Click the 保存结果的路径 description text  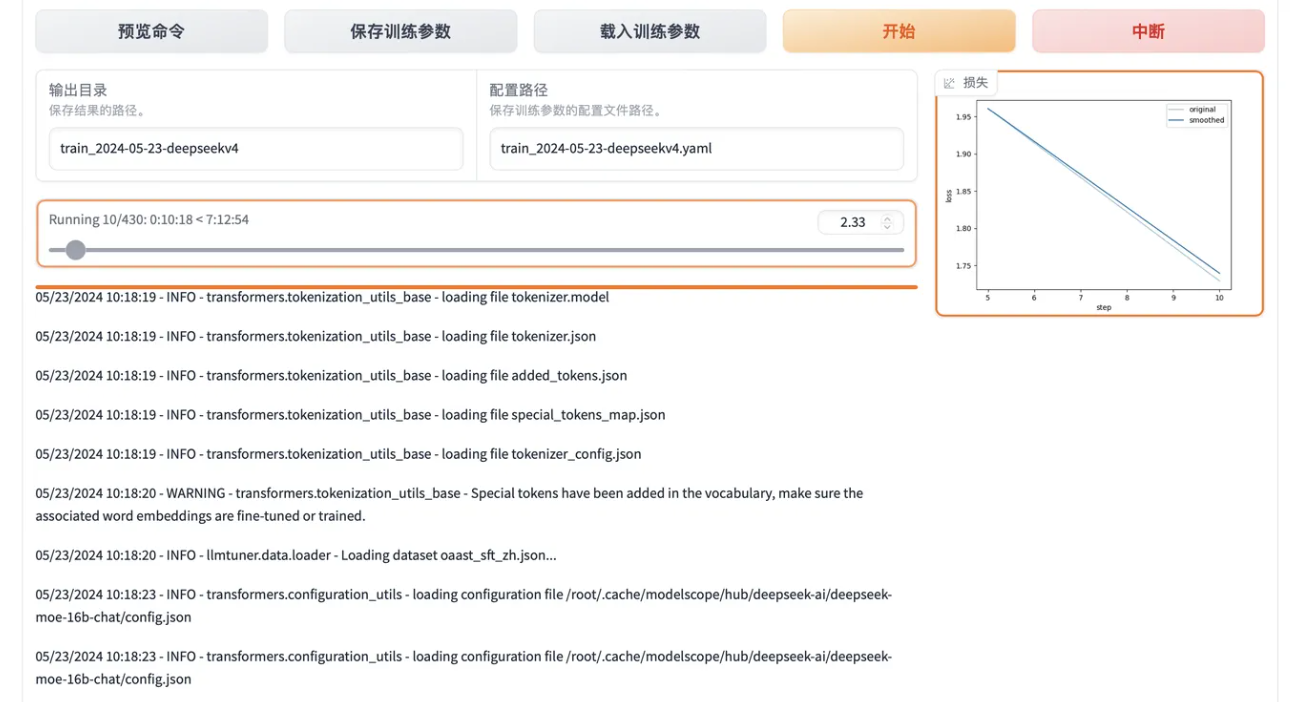click(97, 111)
